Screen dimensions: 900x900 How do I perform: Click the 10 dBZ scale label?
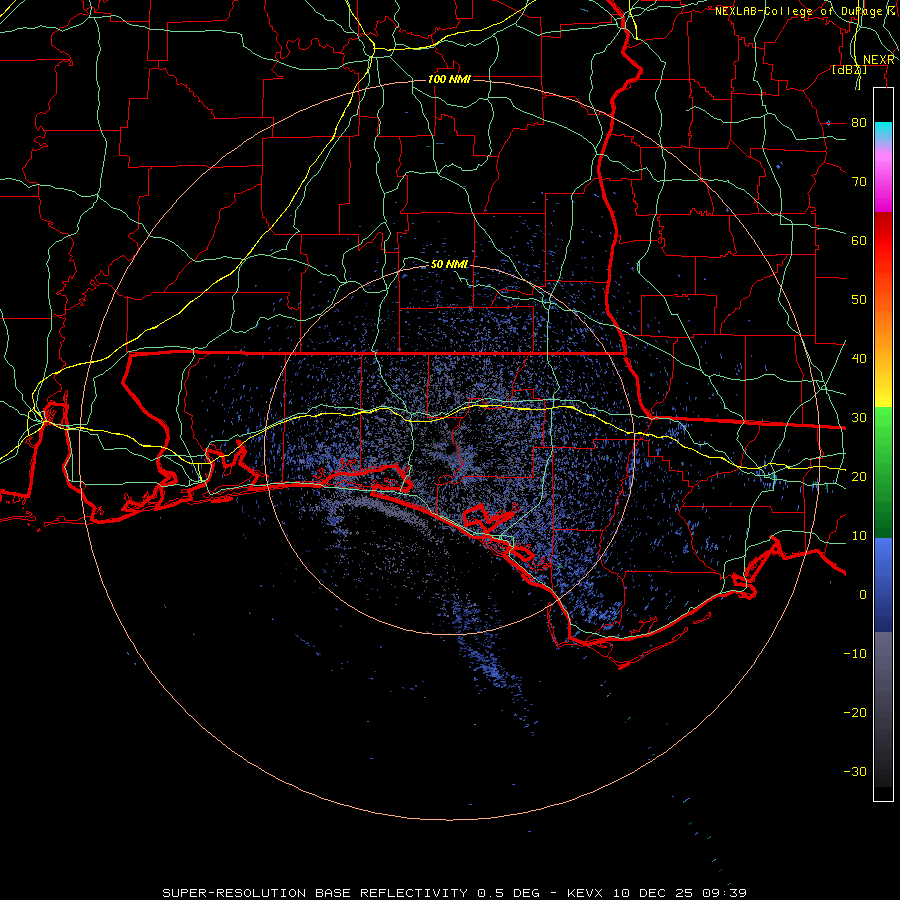point(859,536)
